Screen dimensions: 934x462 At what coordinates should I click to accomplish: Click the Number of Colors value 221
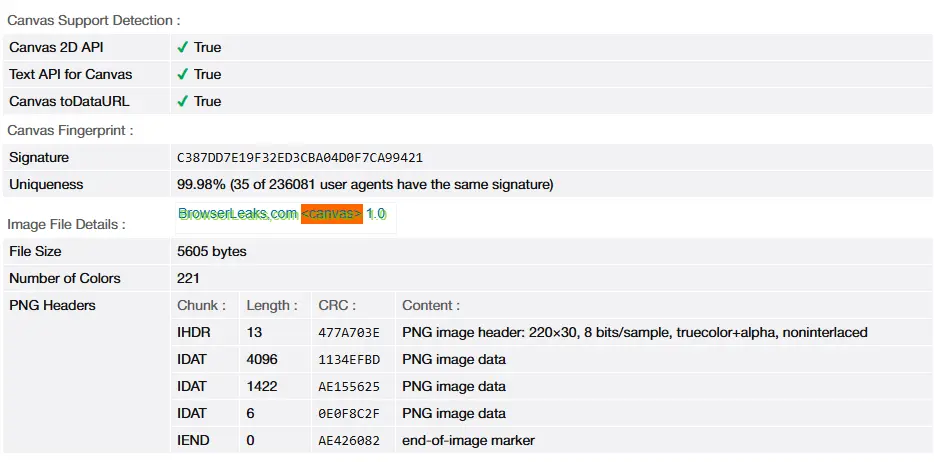coord(188,278)
